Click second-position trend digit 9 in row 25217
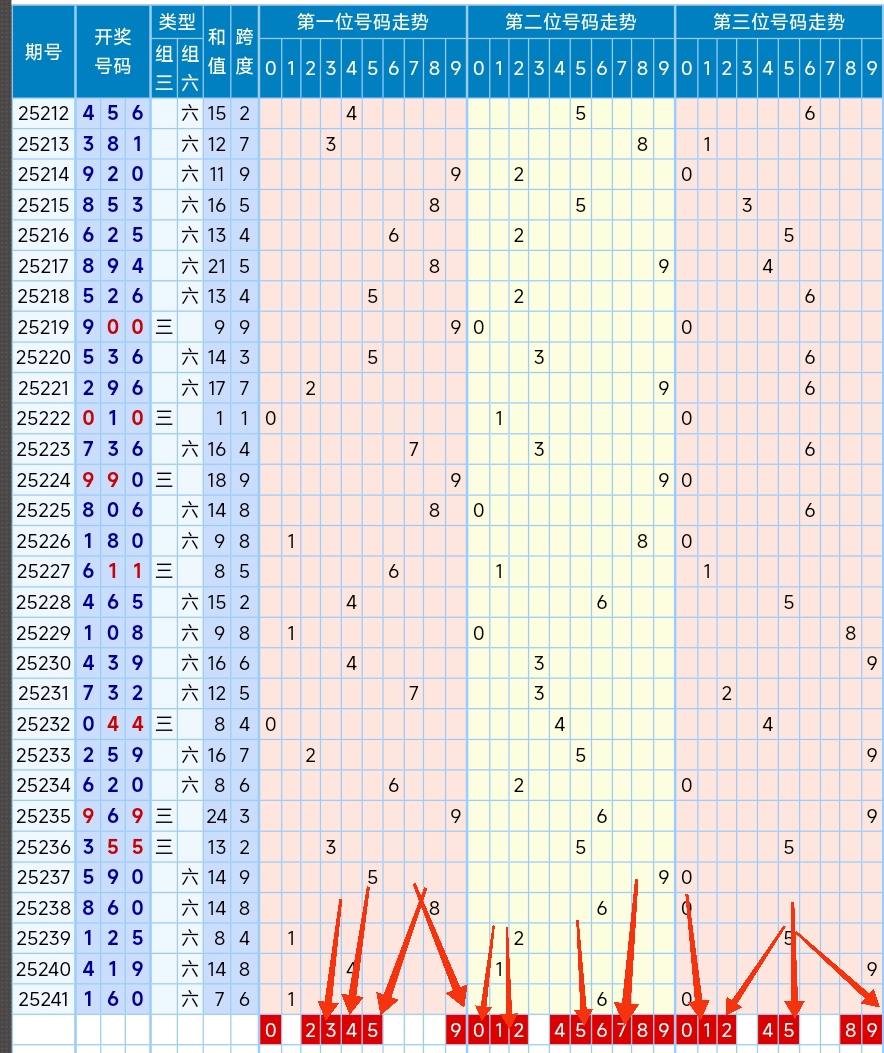Screen dimensions: 884x1053 tap(664, 267)
